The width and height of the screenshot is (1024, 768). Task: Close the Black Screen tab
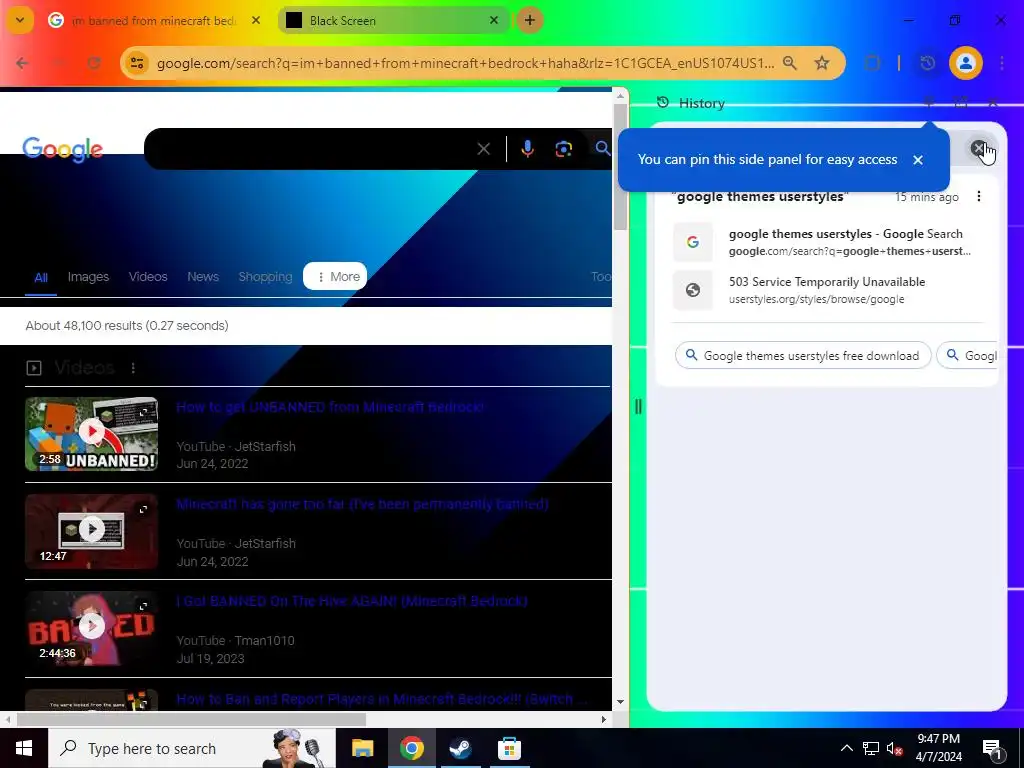click(x=494, y=20)
